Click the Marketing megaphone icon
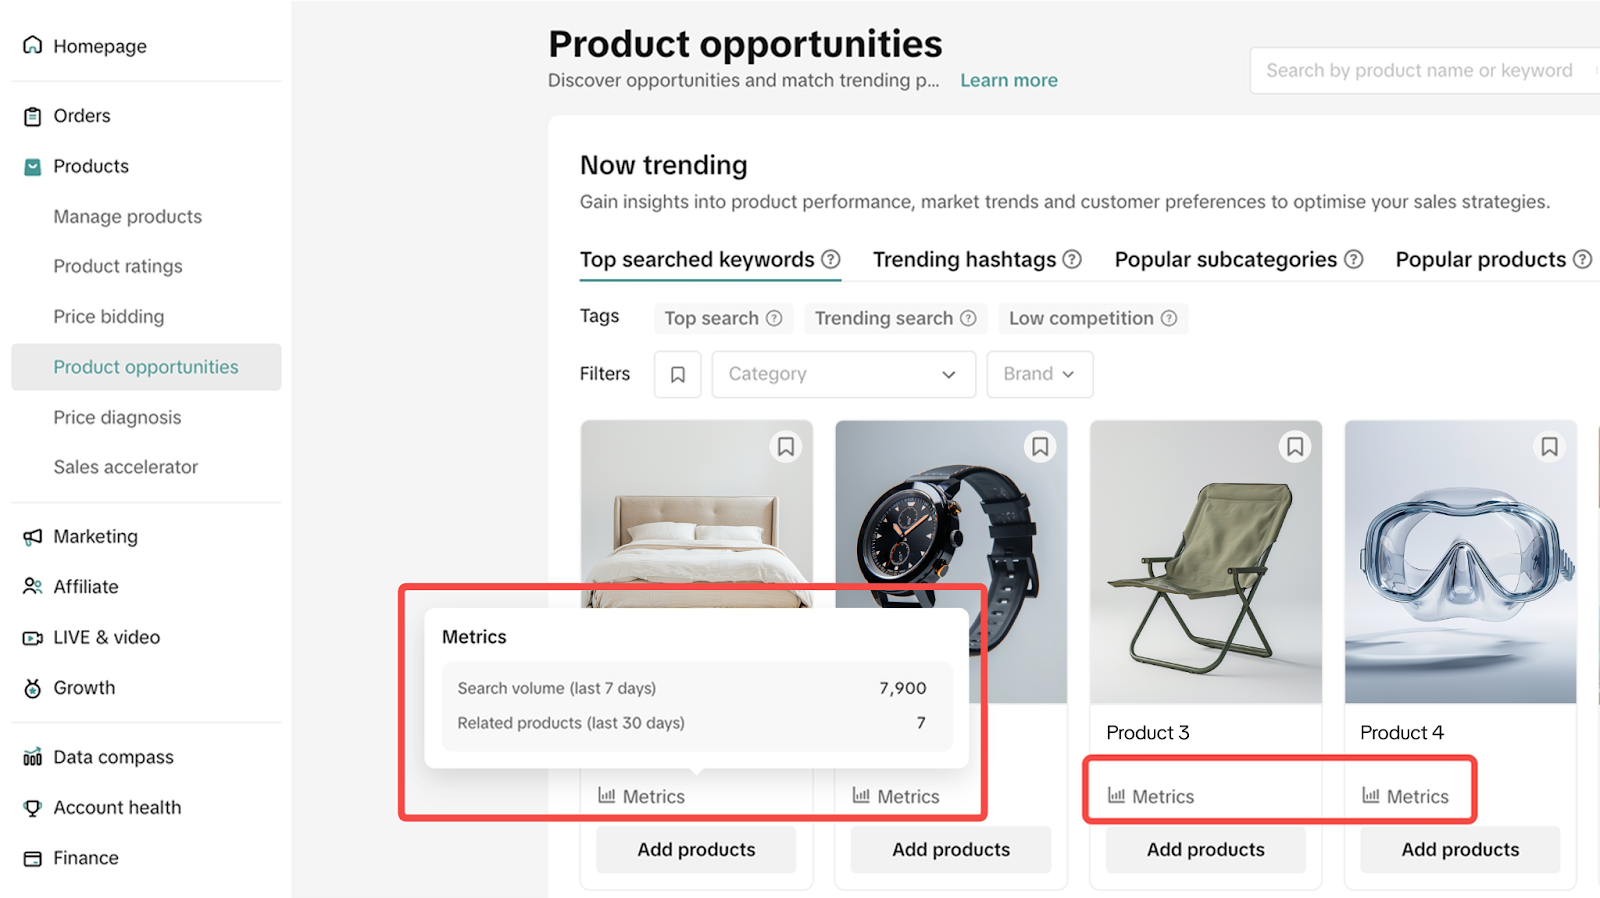The height and width of the screenshot is (898, 1600). (x=34, y=536)
